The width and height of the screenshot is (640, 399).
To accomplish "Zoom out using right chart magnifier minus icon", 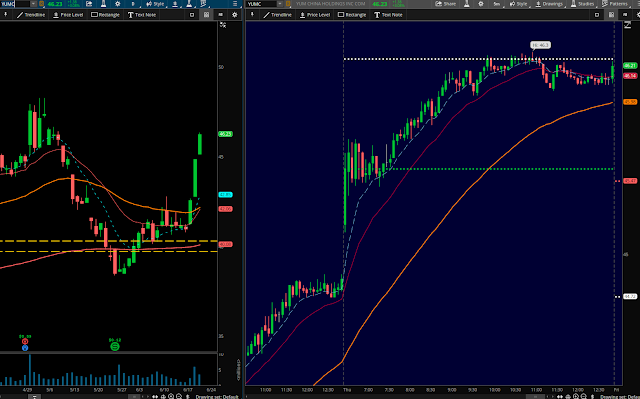I will pyautogui.click(x=584, y=396).
